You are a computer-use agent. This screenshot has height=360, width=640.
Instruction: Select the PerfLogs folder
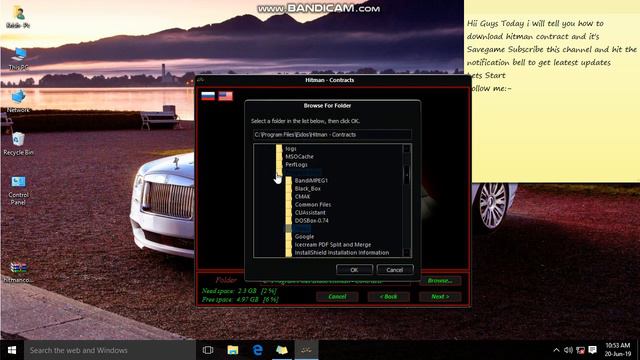pos(296,164)
